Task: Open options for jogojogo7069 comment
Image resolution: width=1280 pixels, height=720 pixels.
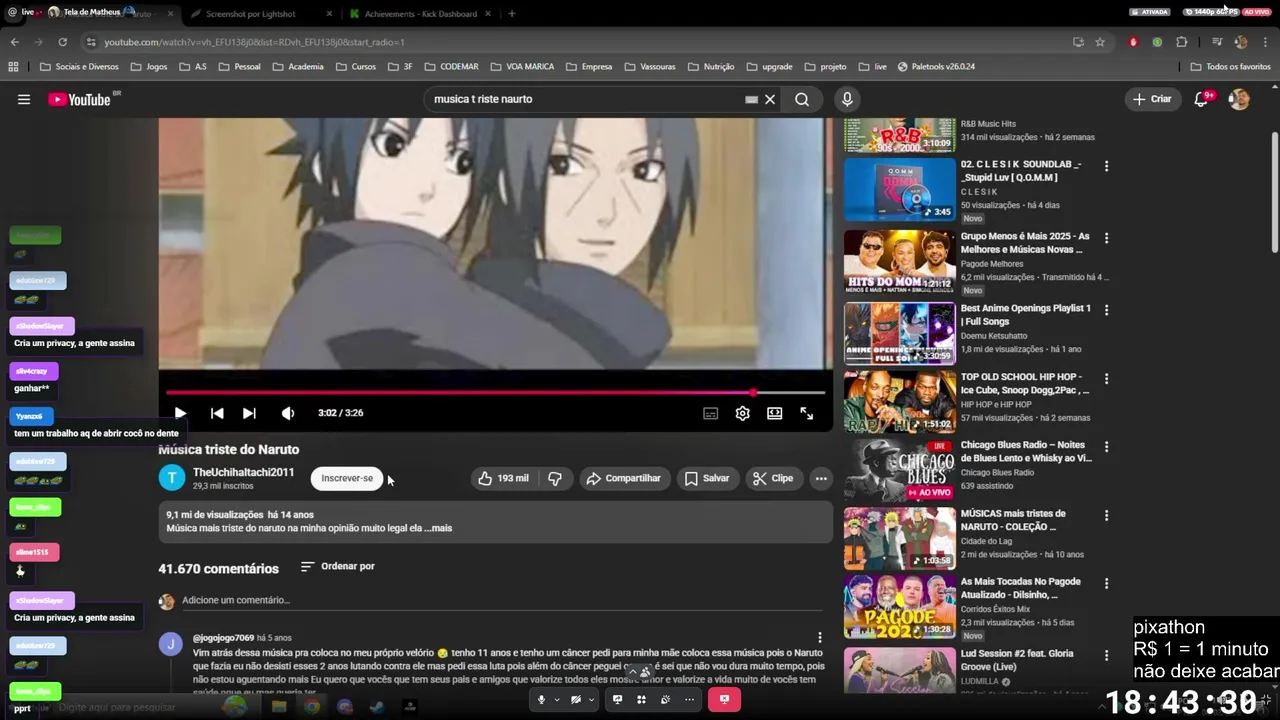Action: (819, 637)
